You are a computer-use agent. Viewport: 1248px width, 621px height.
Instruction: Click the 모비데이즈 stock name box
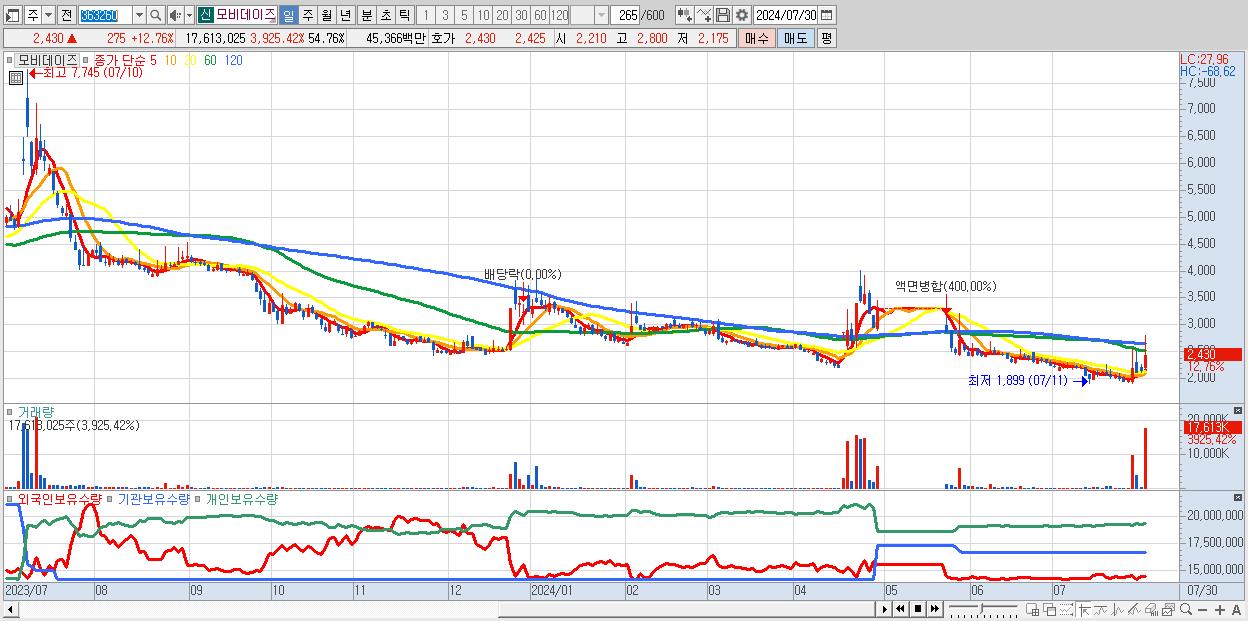[x=245, y=15]
